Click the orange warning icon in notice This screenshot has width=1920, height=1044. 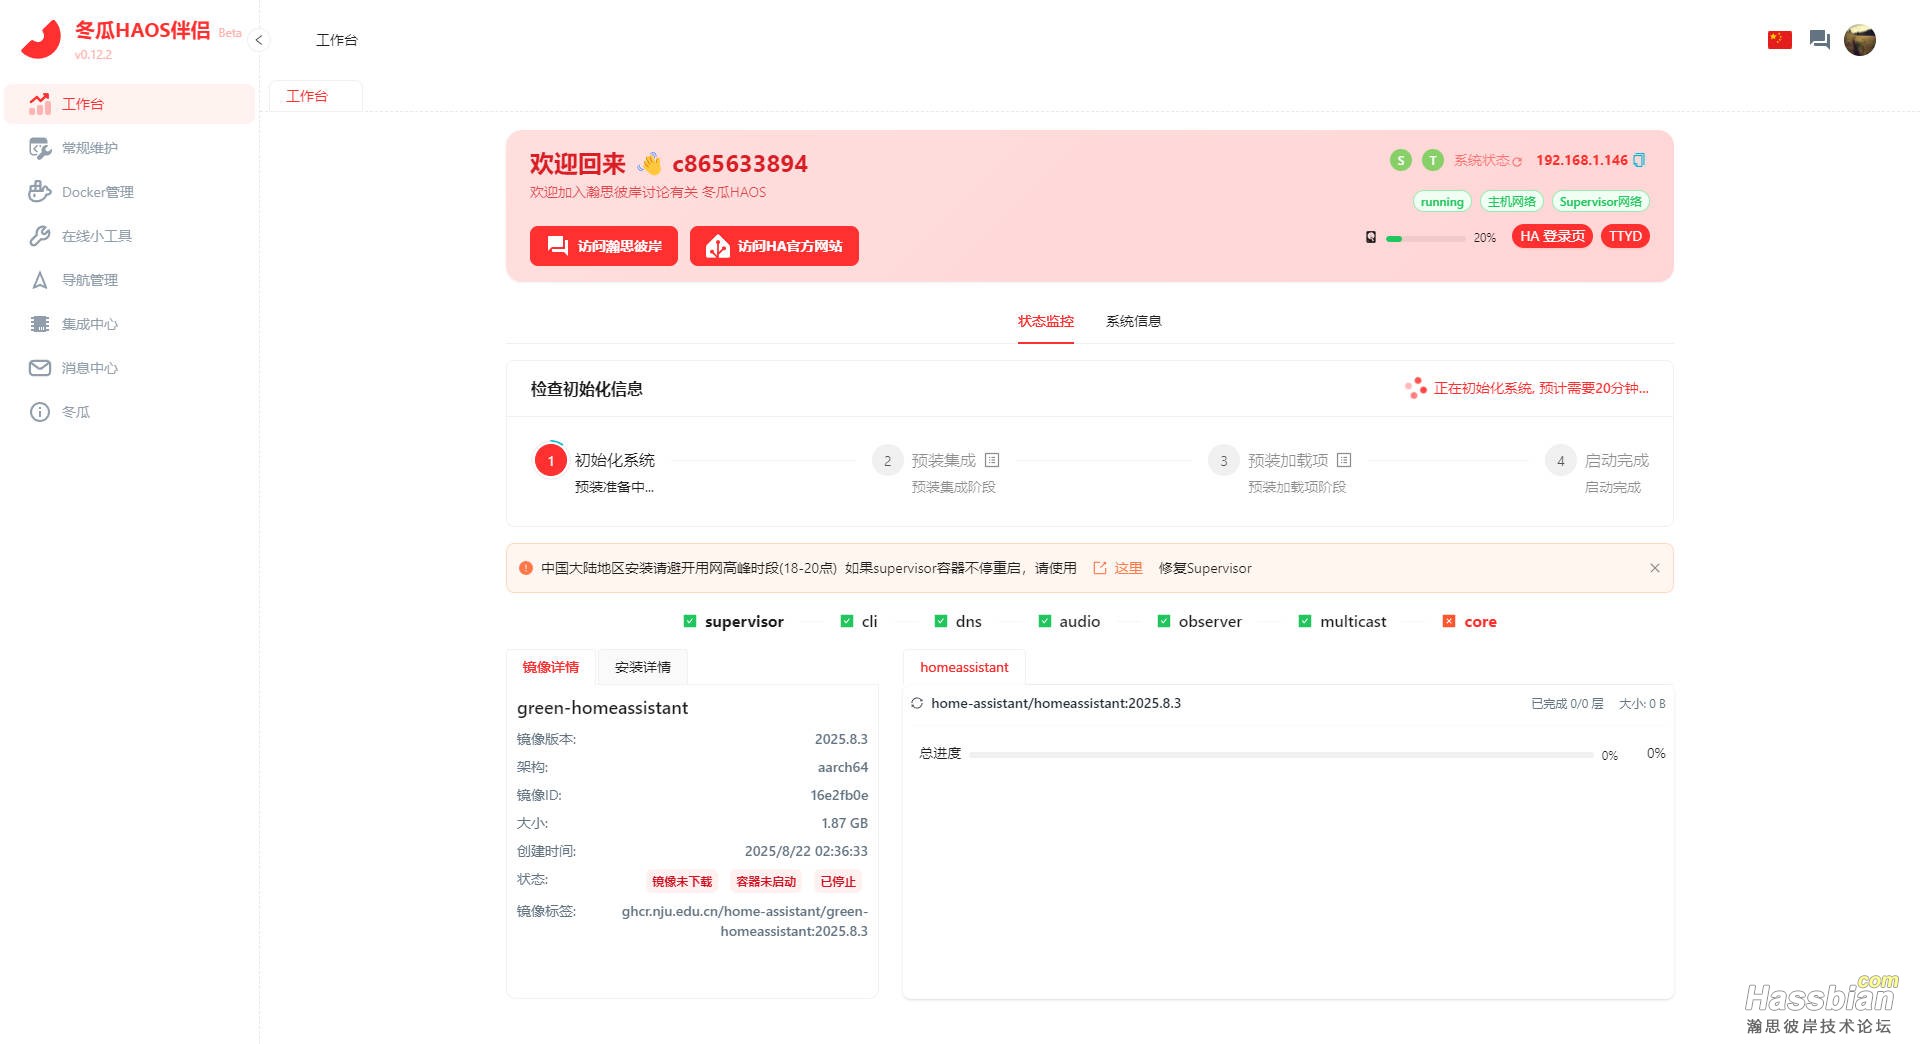click(x=526, y=568)
